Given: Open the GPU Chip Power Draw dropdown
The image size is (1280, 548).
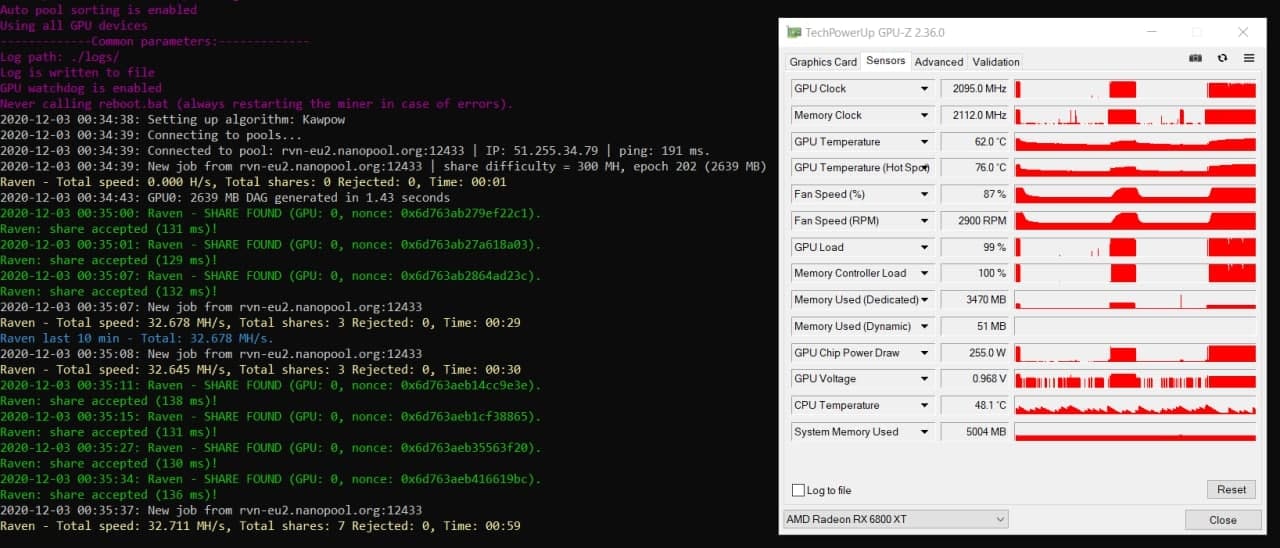Looking at the screenshot, I should [x=925, y=353].
